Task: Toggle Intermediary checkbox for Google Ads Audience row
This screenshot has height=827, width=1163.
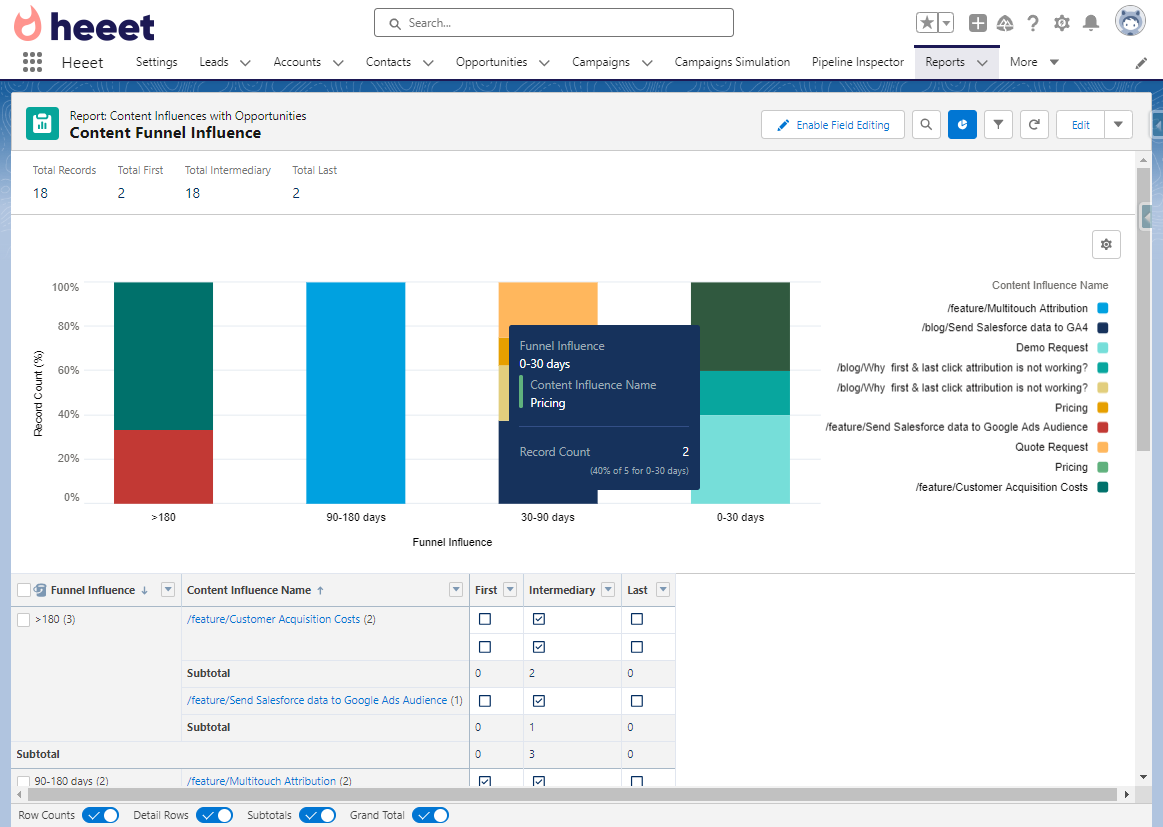Action: point(538,701)
